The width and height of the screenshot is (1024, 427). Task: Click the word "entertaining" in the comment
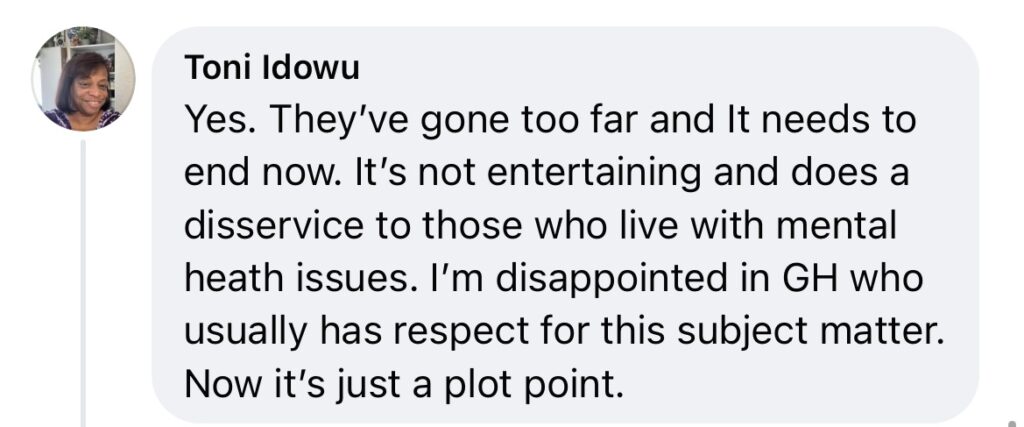(x=571, y=174)
